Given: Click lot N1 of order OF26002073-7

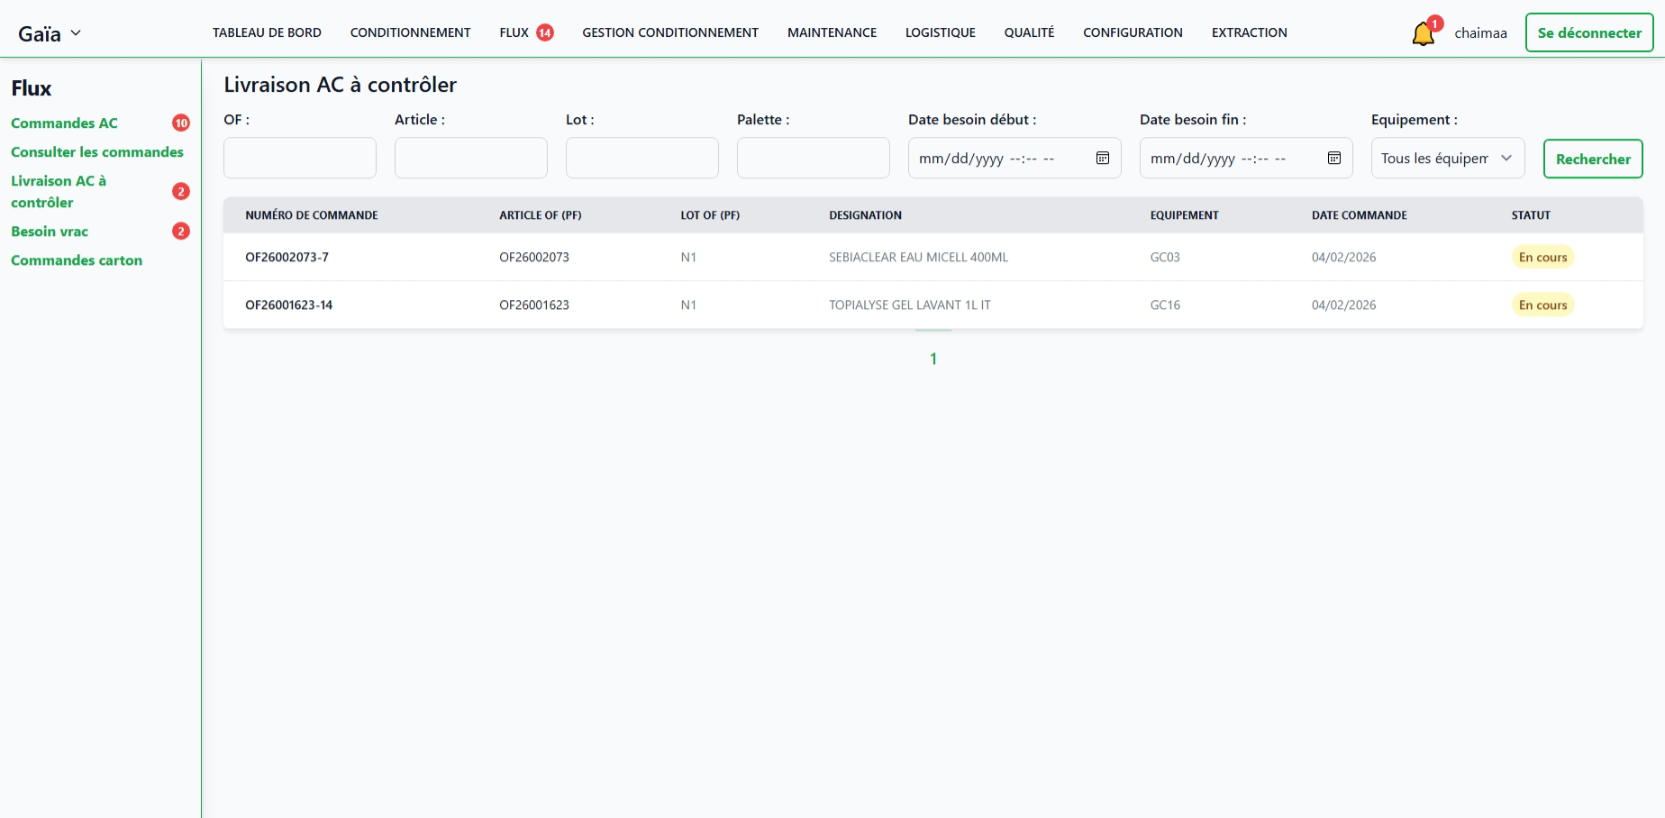Looking at the screenshot, I should click(x=688, y=257).
